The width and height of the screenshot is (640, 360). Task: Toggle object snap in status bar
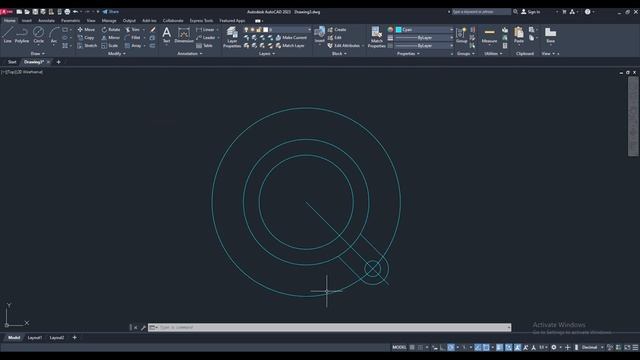486,347
